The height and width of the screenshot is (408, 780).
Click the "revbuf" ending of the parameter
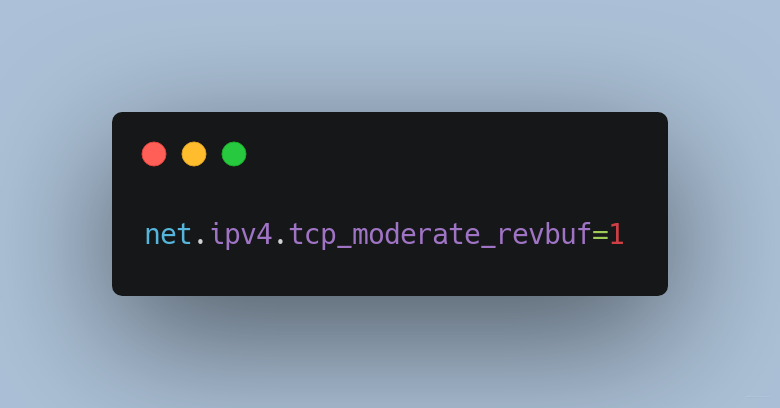[544, 234]
